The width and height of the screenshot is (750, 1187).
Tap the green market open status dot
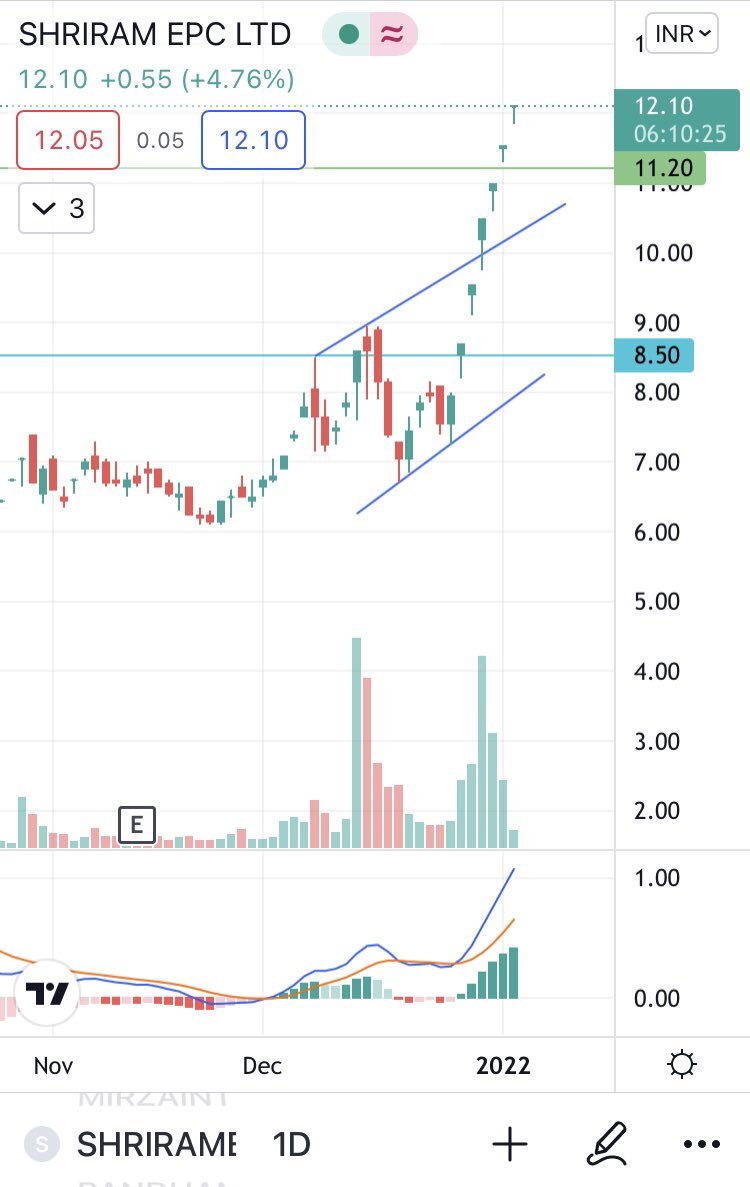349,34
